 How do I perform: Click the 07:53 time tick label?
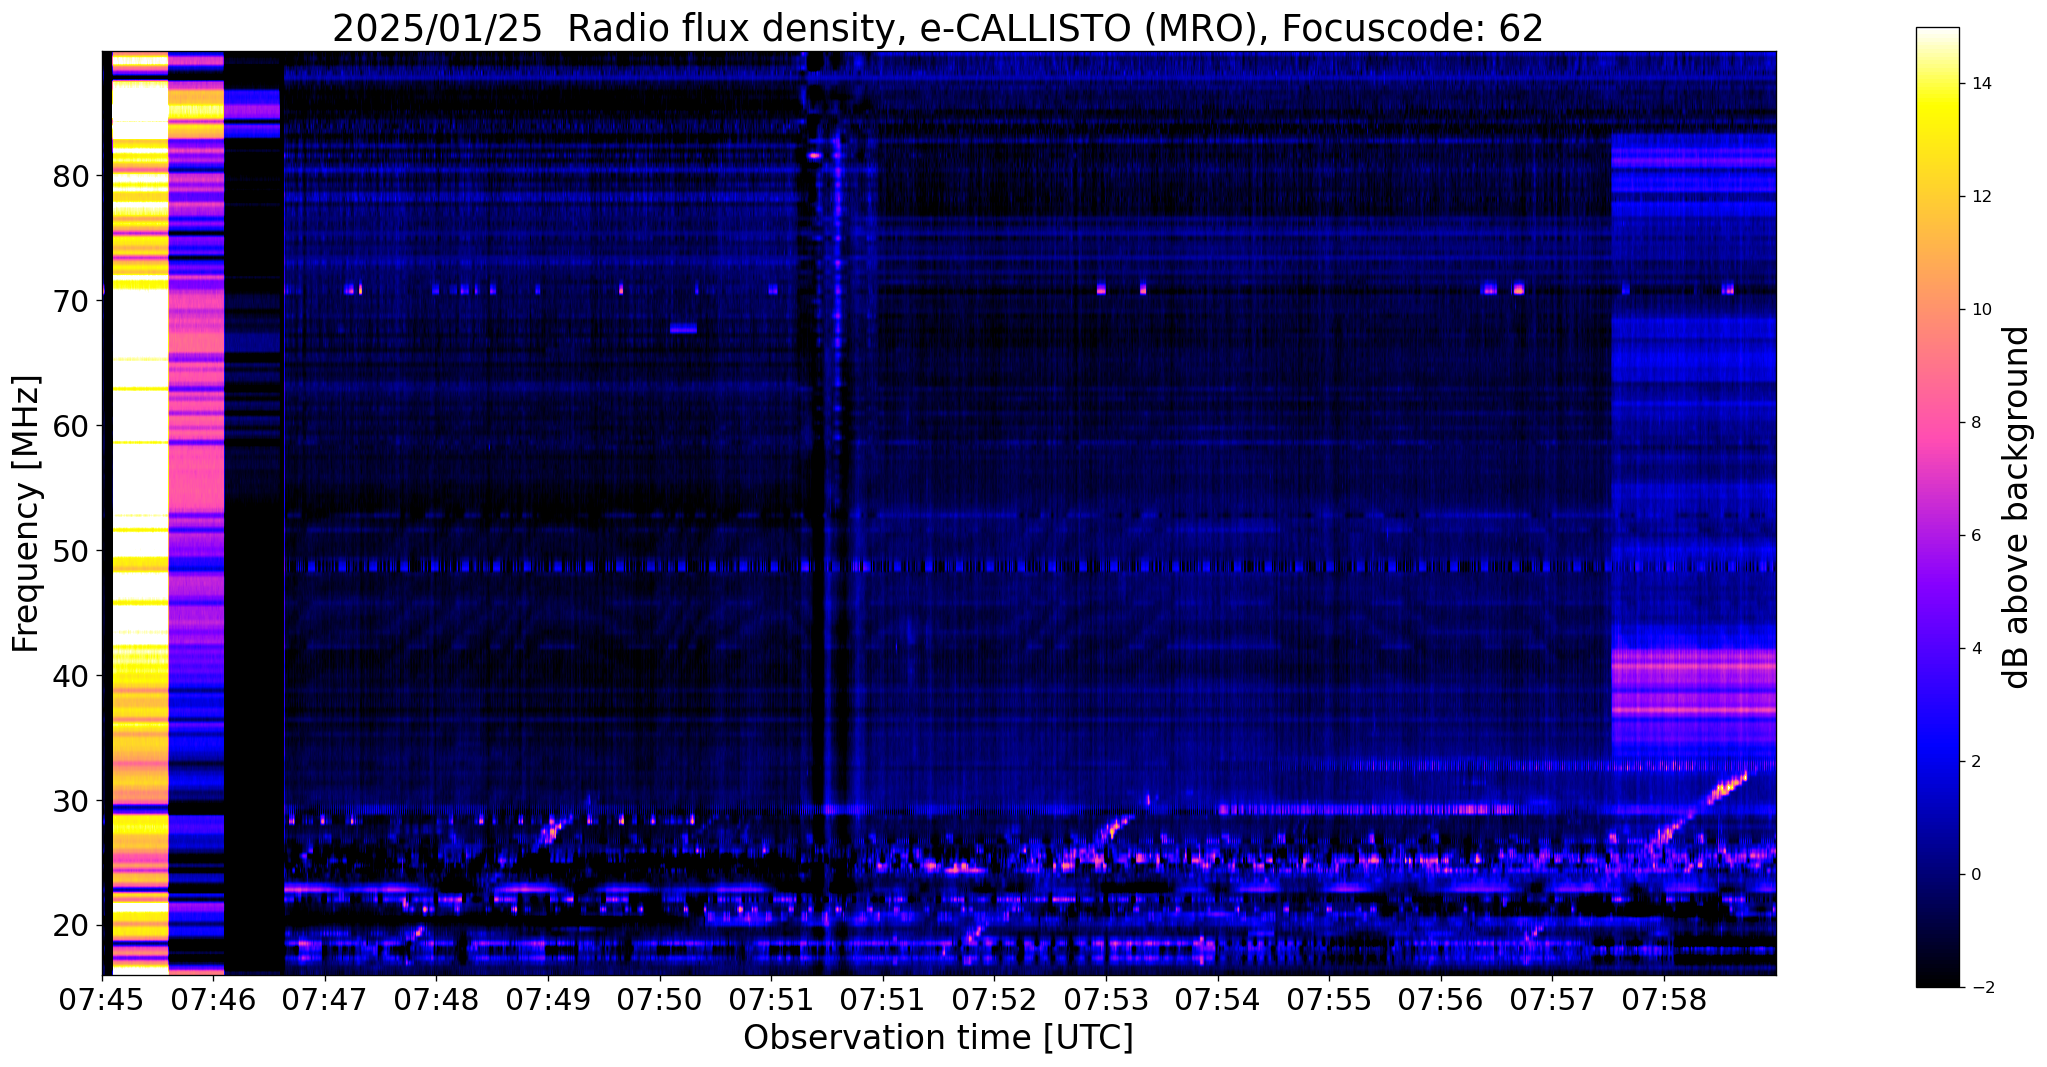coord(1106,1000)
